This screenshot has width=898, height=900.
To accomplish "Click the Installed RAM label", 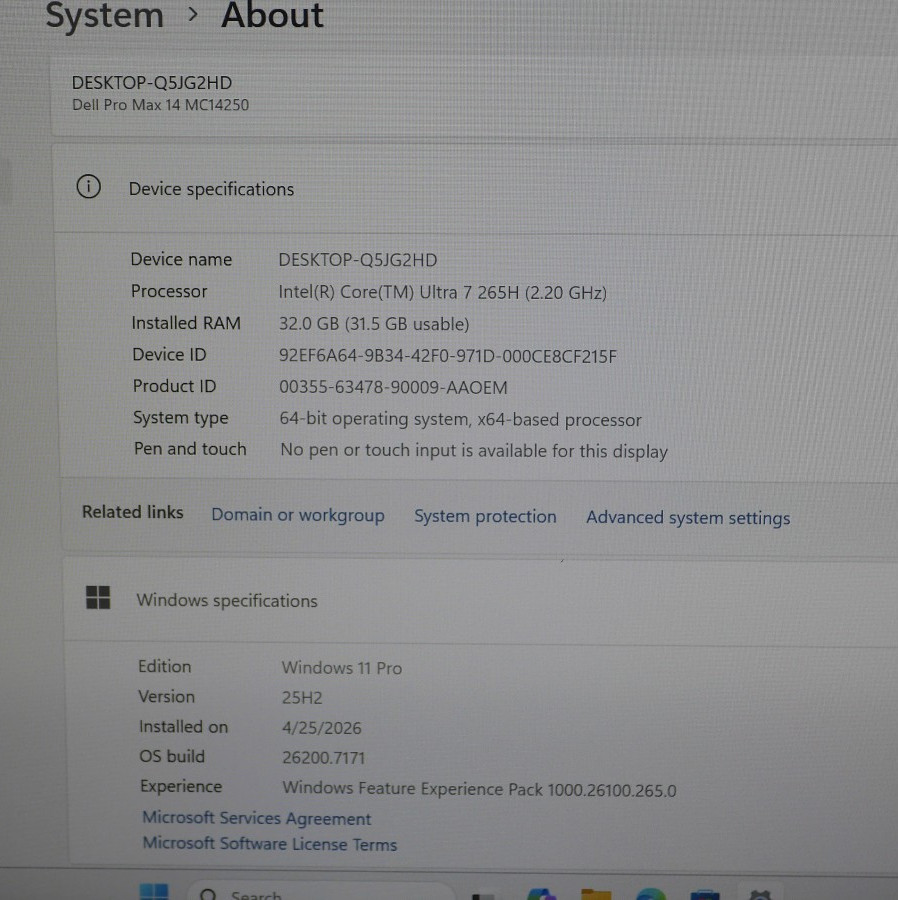I will 186,323.
